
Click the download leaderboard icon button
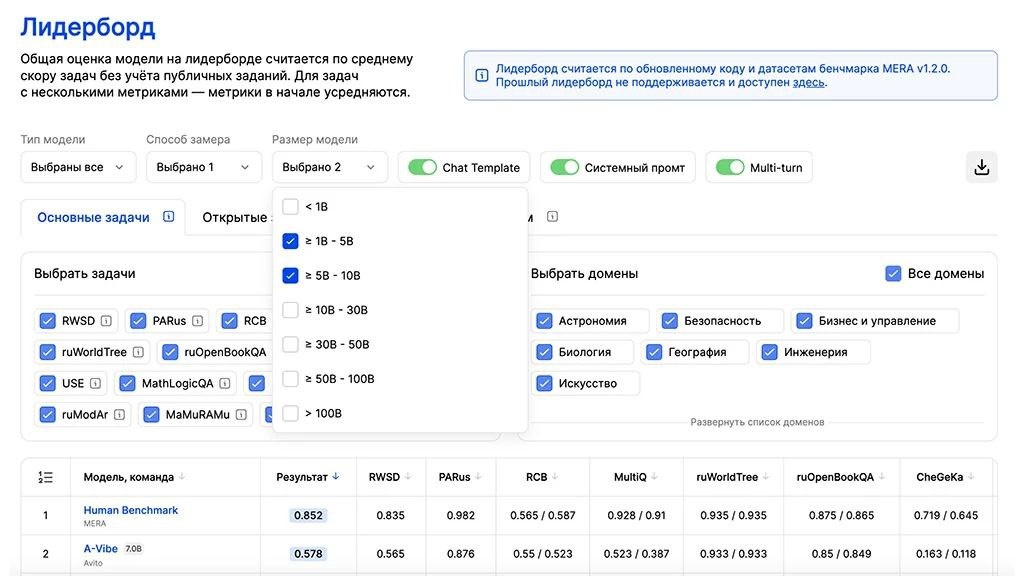981,167
